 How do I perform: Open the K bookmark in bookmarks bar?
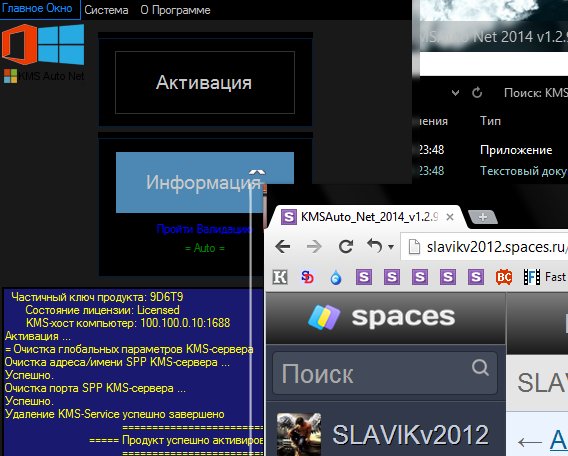pyautogui.click(x=280, y=277)
